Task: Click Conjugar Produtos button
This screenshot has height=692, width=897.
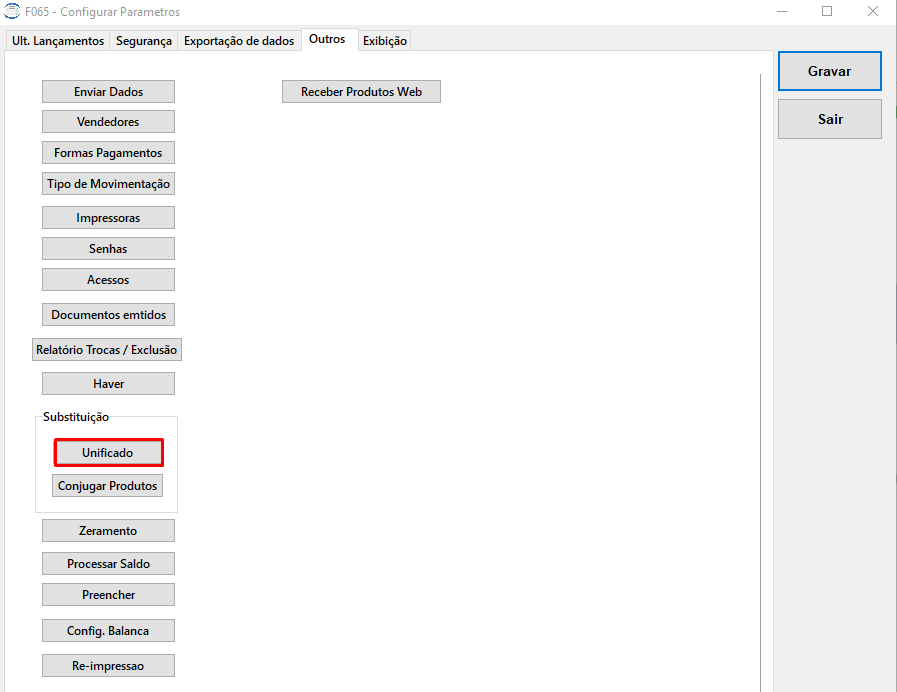Action: coord(108,486)
